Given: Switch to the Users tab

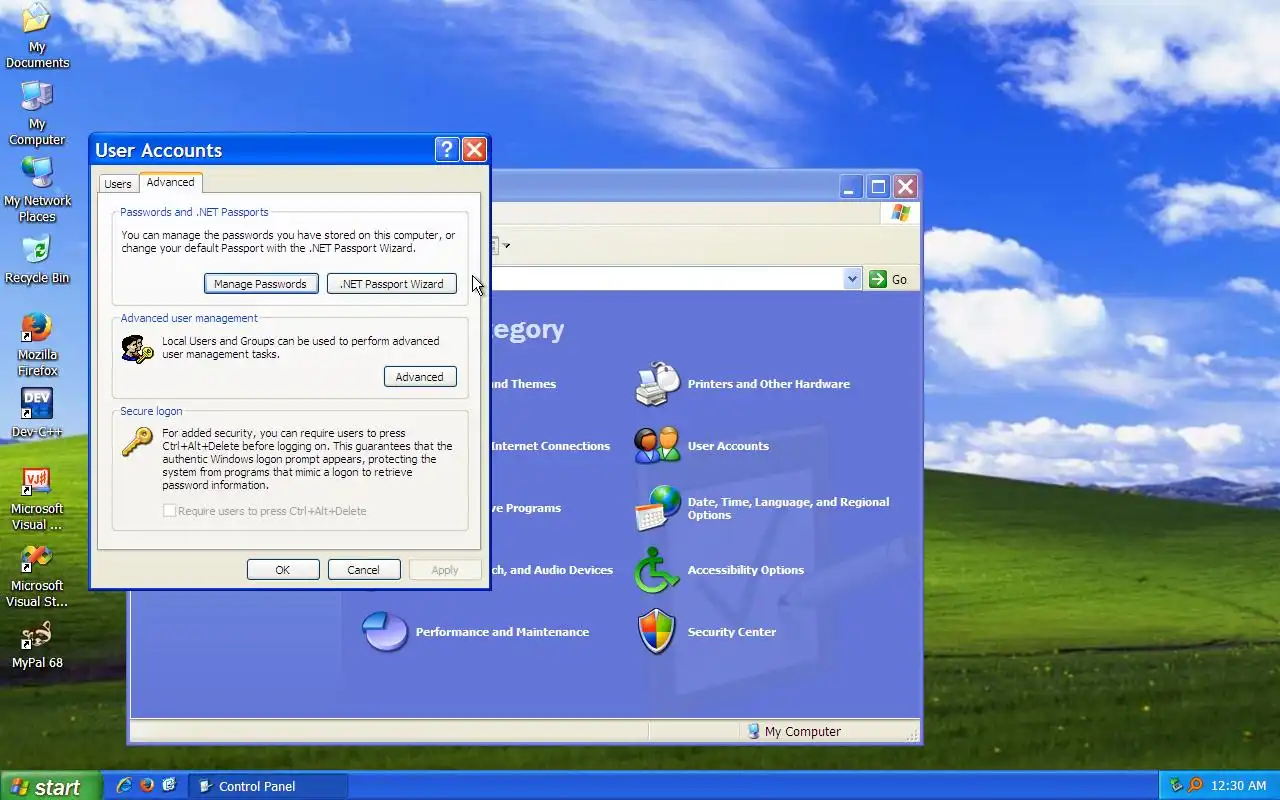Looking at the screenshot, I should click(118, 184).
